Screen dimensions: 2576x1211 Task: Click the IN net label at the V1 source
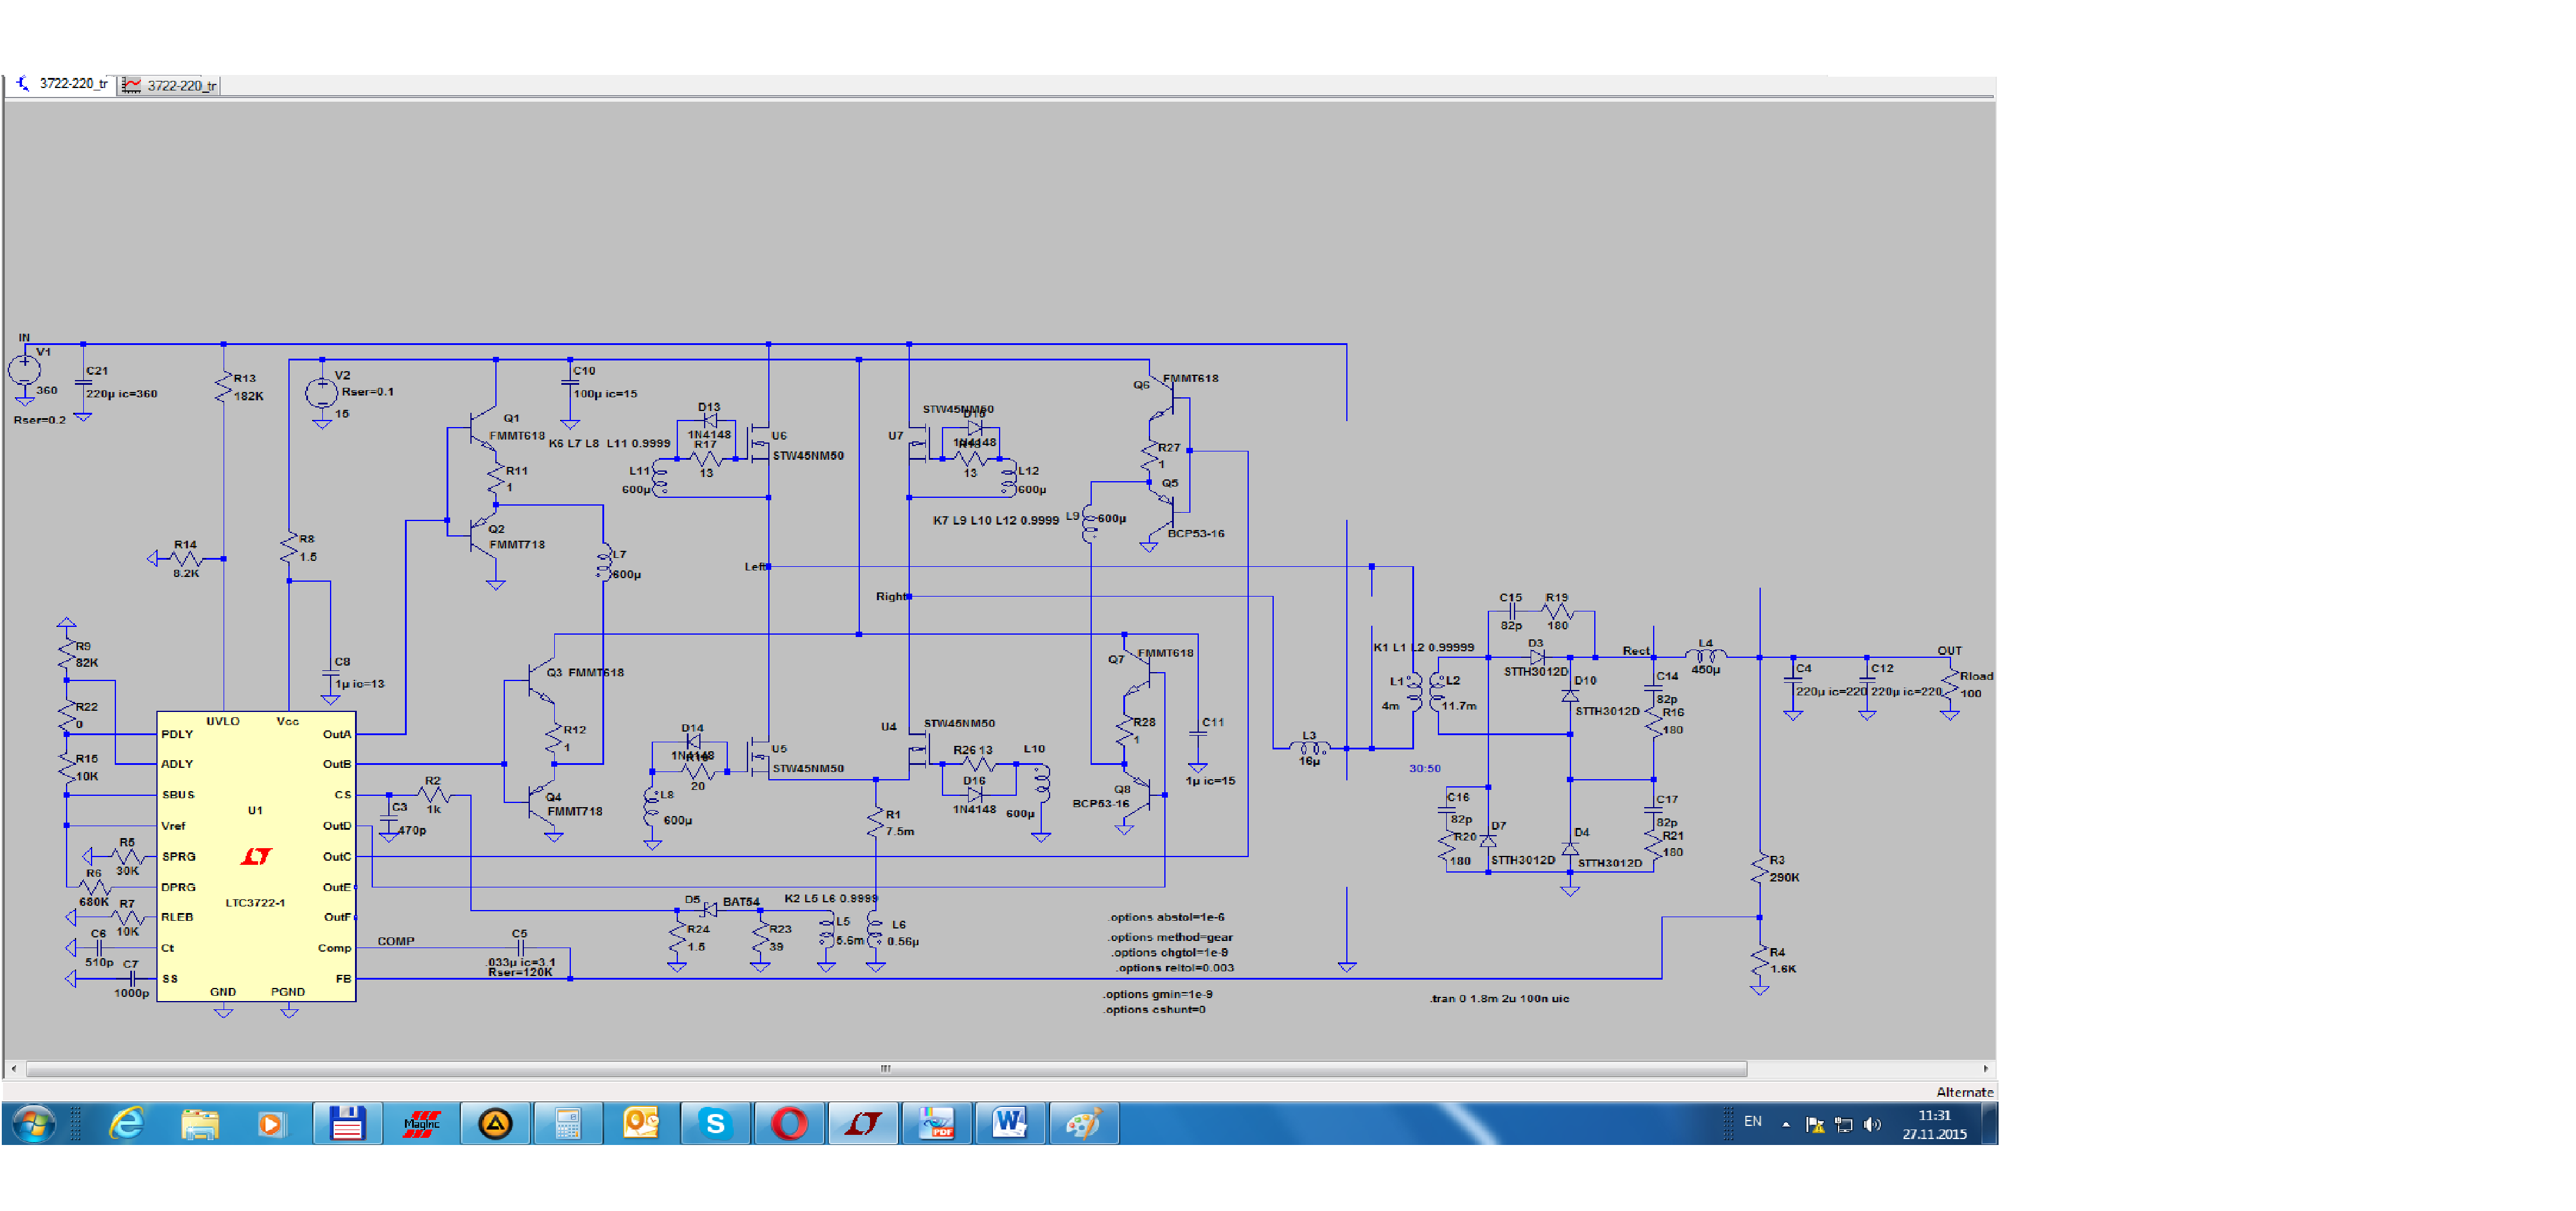[x=24, y=337]
